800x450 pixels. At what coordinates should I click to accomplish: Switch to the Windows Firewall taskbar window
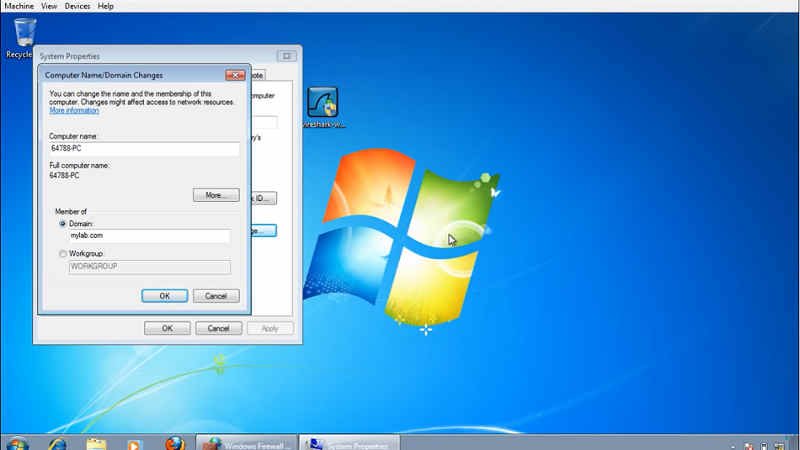(x=246, y=443)
